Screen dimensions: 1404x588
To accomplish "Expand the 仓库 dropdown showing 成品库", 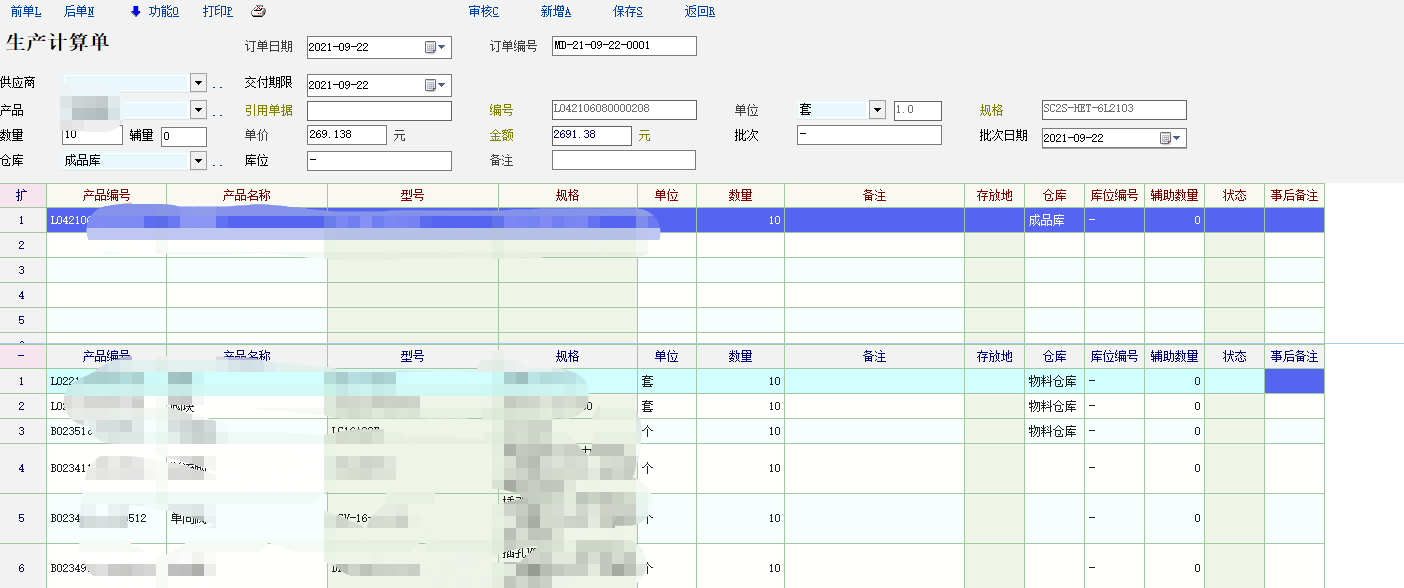I will pos(198,161).
